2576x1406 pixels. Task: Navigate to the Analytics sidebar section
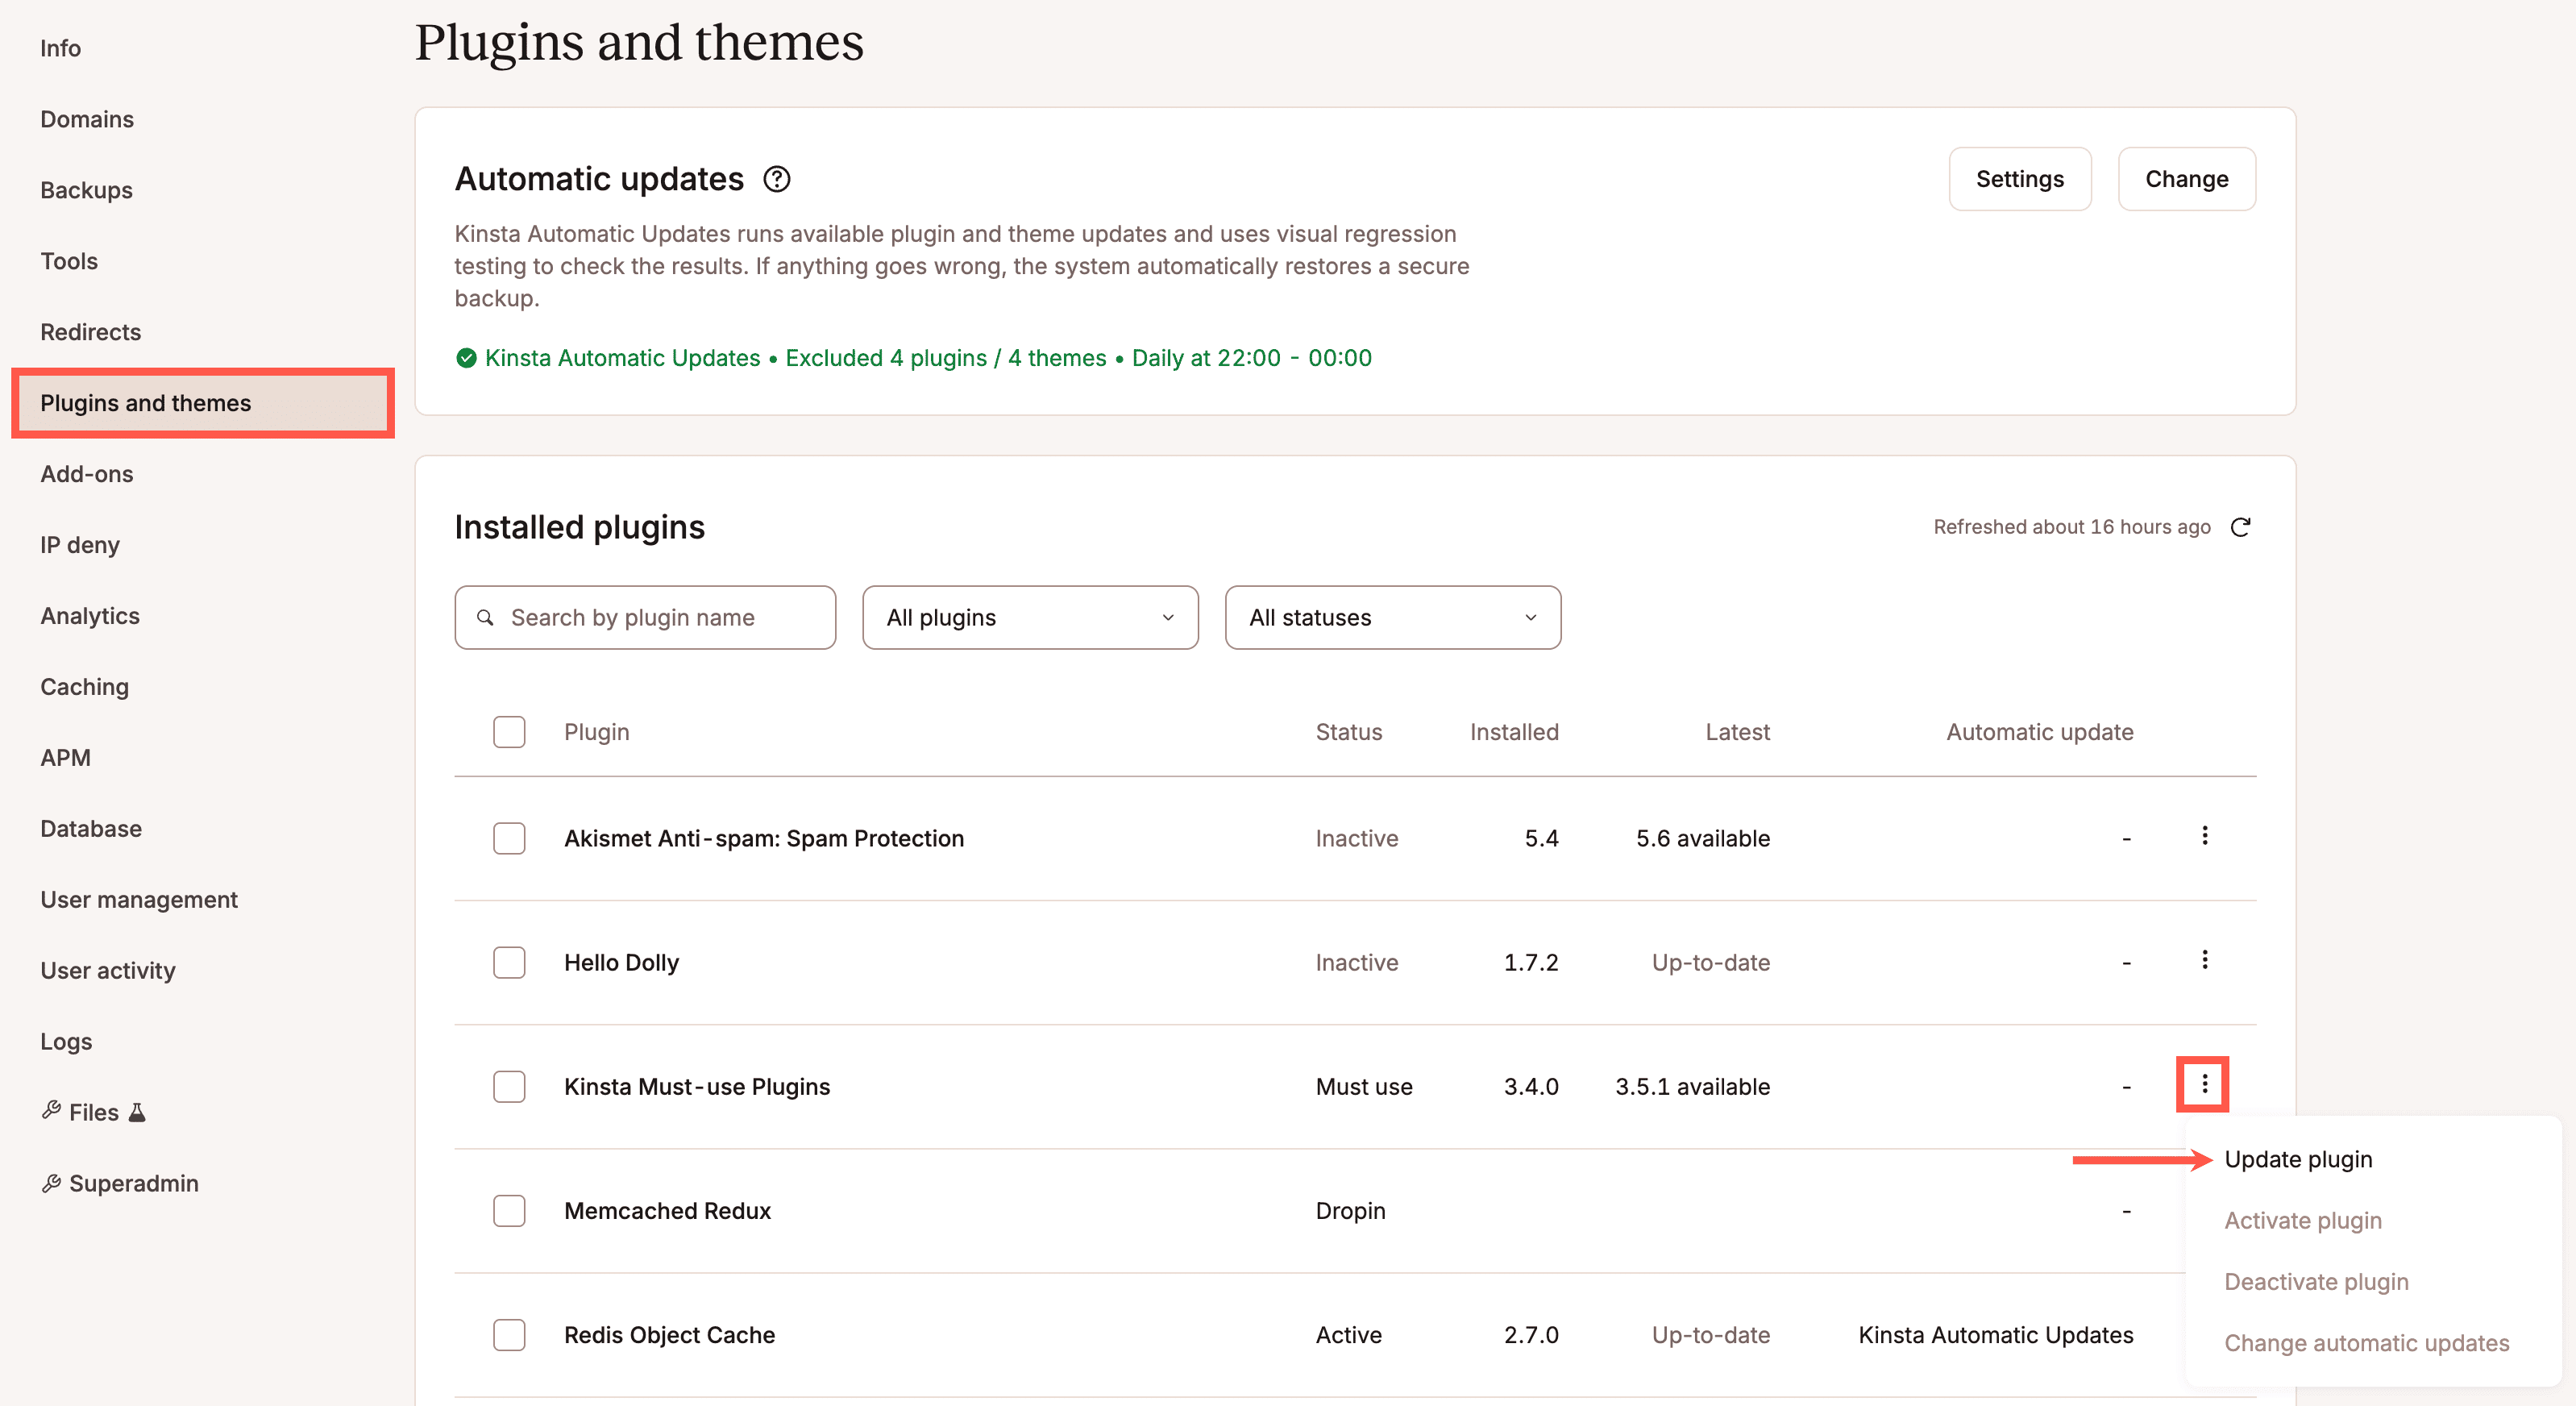point(90,616)
